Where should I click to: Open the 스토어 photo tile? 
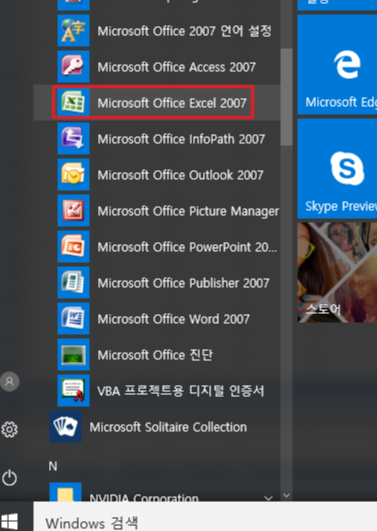[x=337, y=272]
